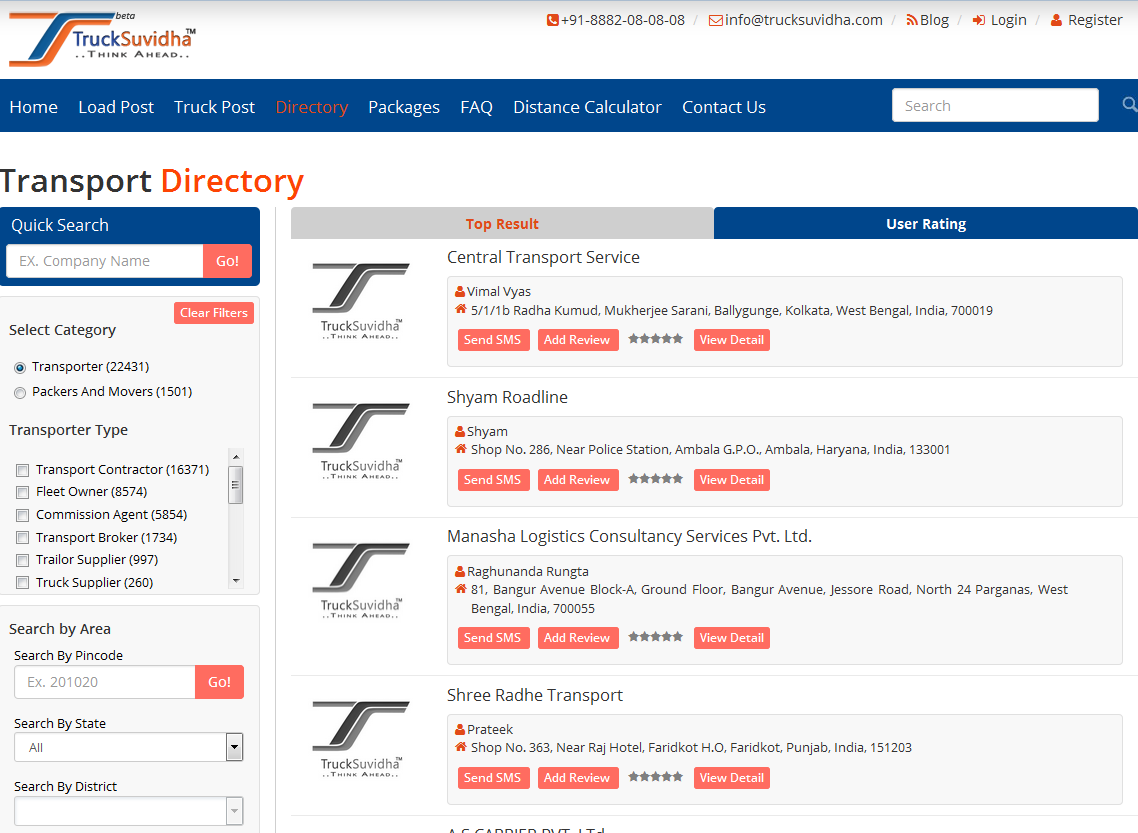Enable the Fleet Owner checkbox
1138x833 pixels.
pyautogui.click(x=22, y=492)
